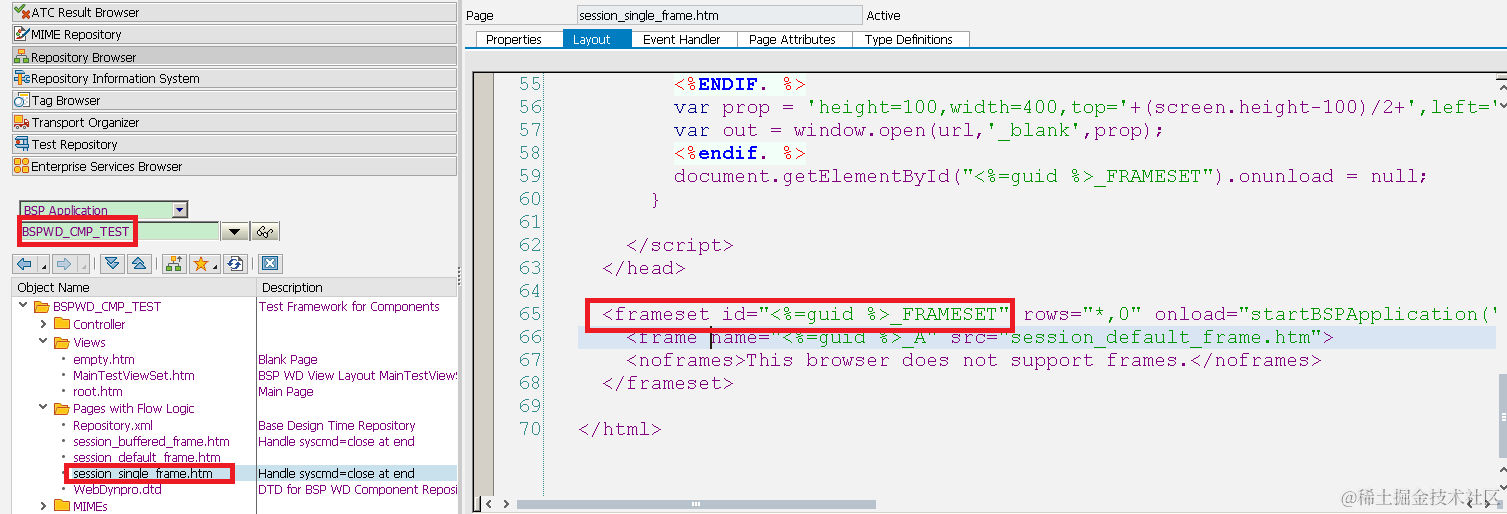Screen dimensions: 1507x514
Task: Open the object name history dropdown arrow
Action: tap(235, 232)
